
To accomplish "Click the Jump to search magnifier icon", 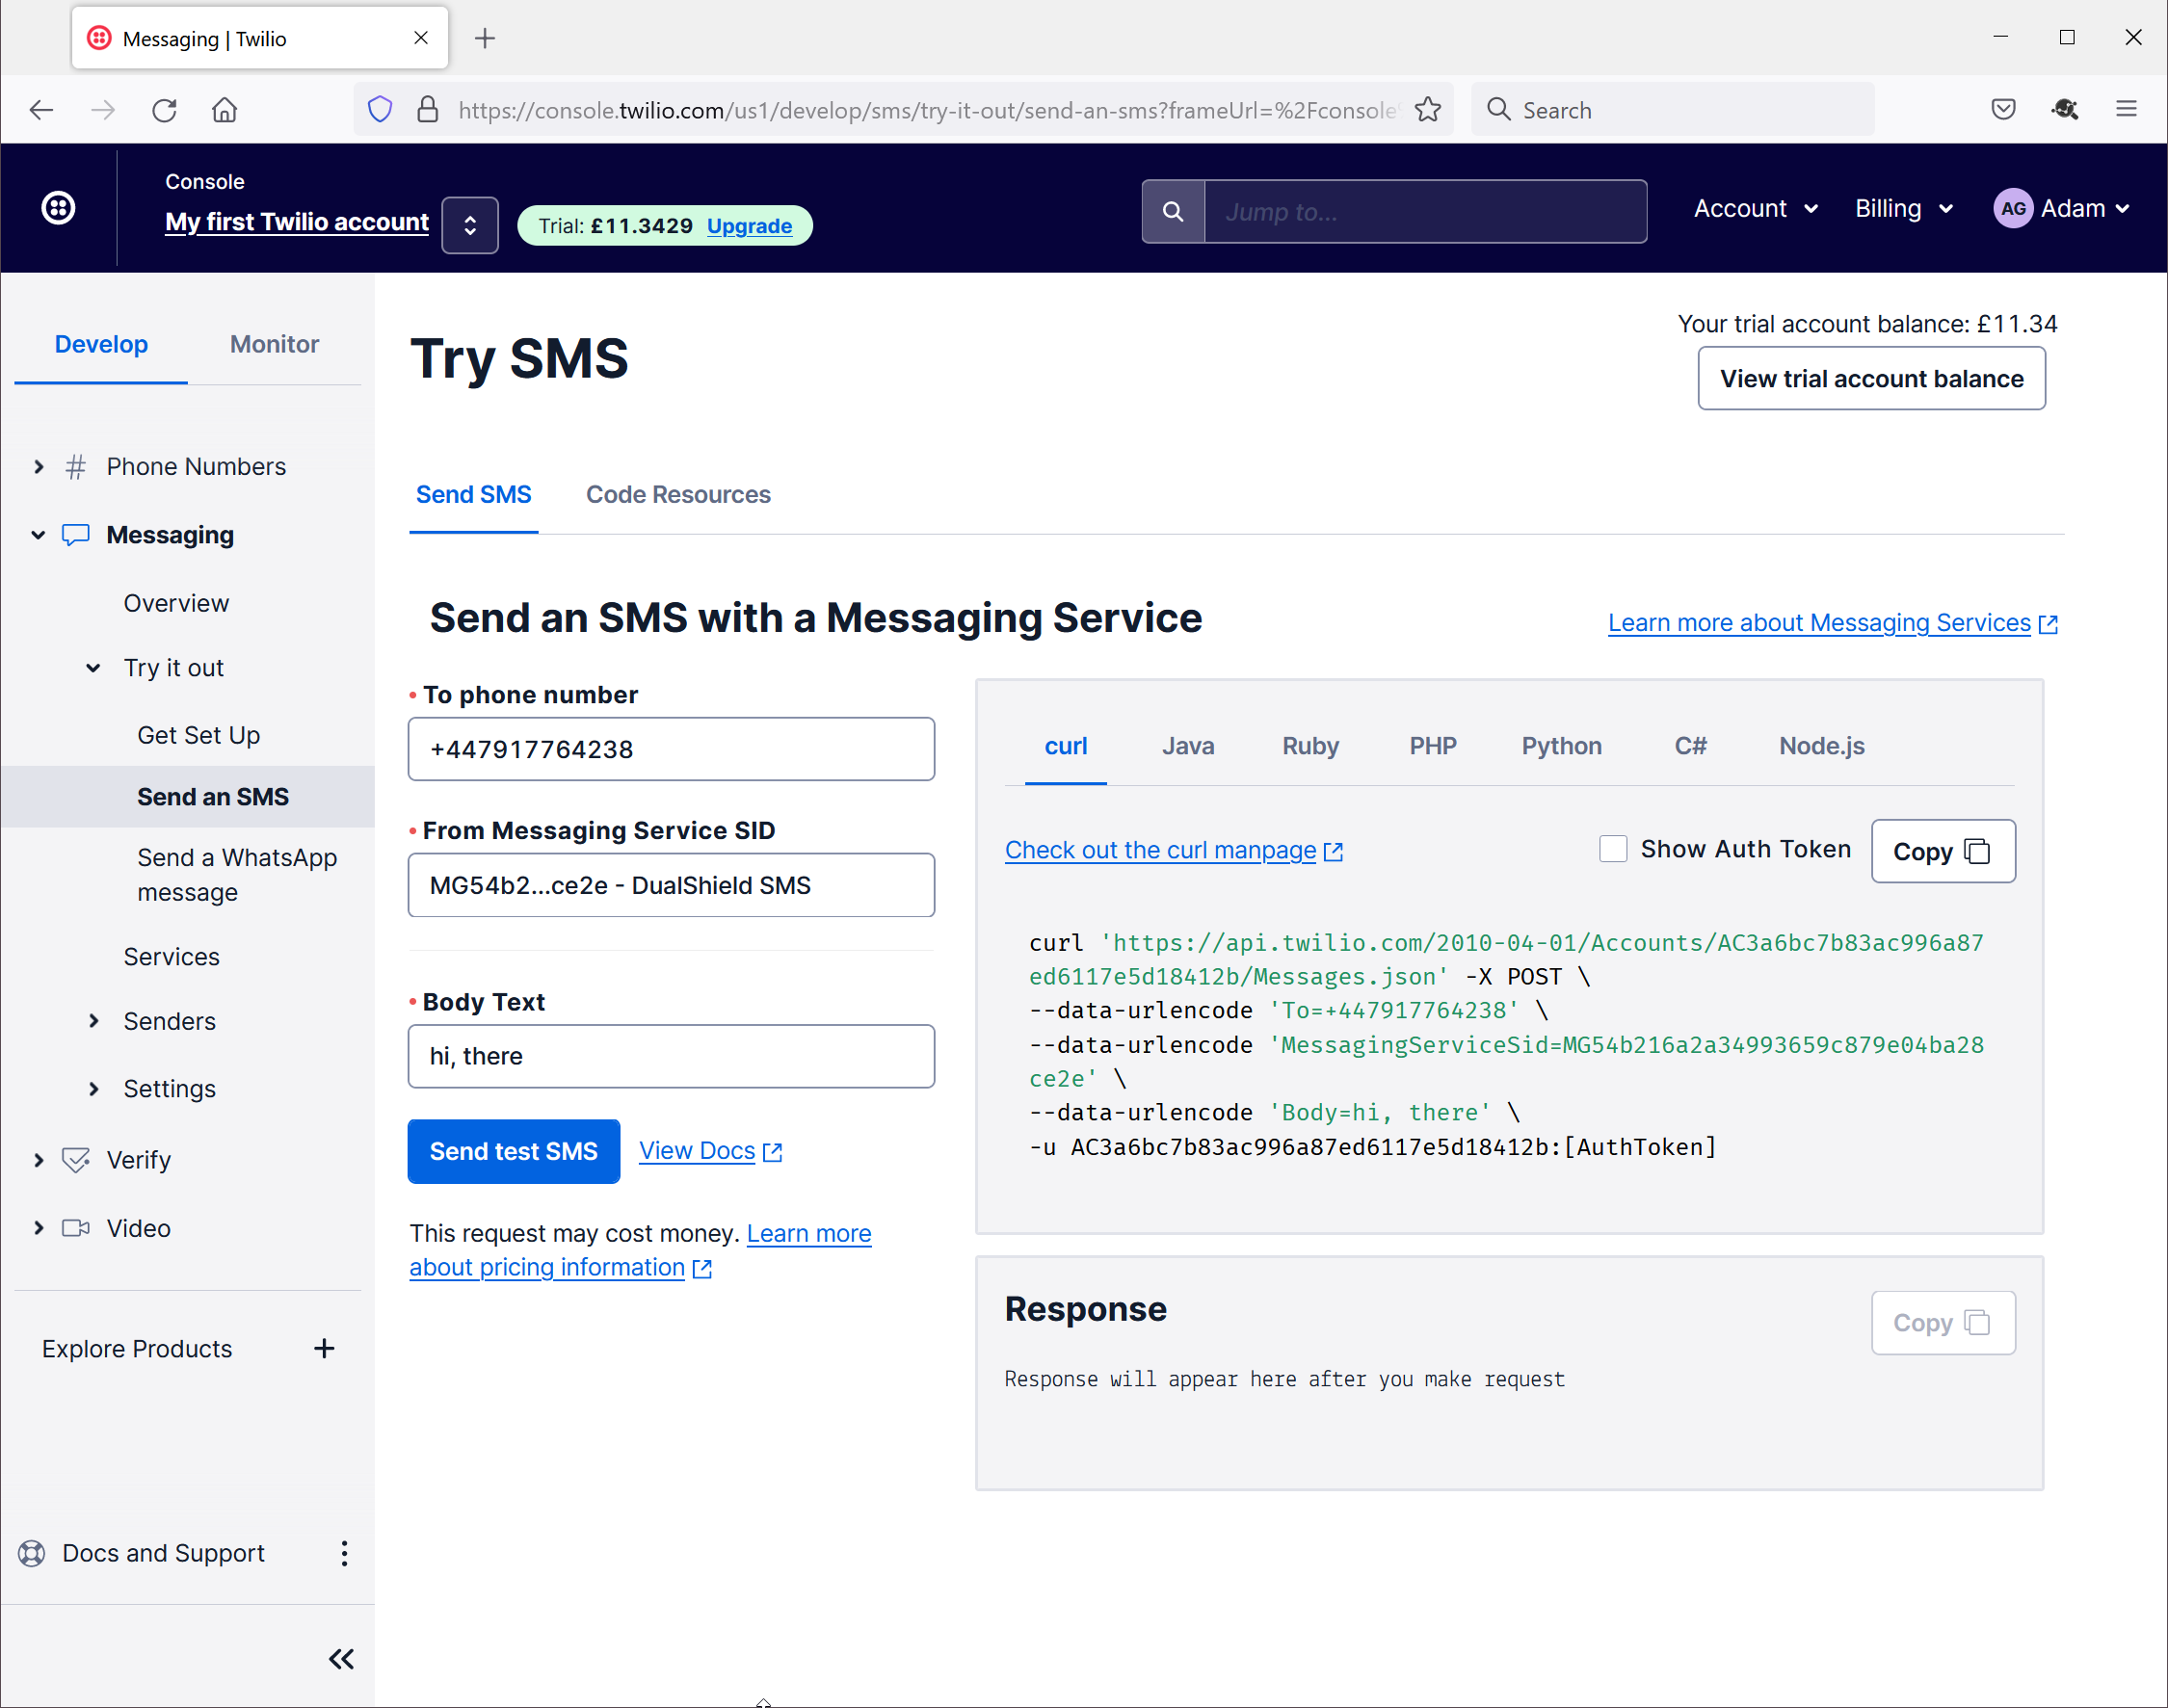I will click(1173, 211).
